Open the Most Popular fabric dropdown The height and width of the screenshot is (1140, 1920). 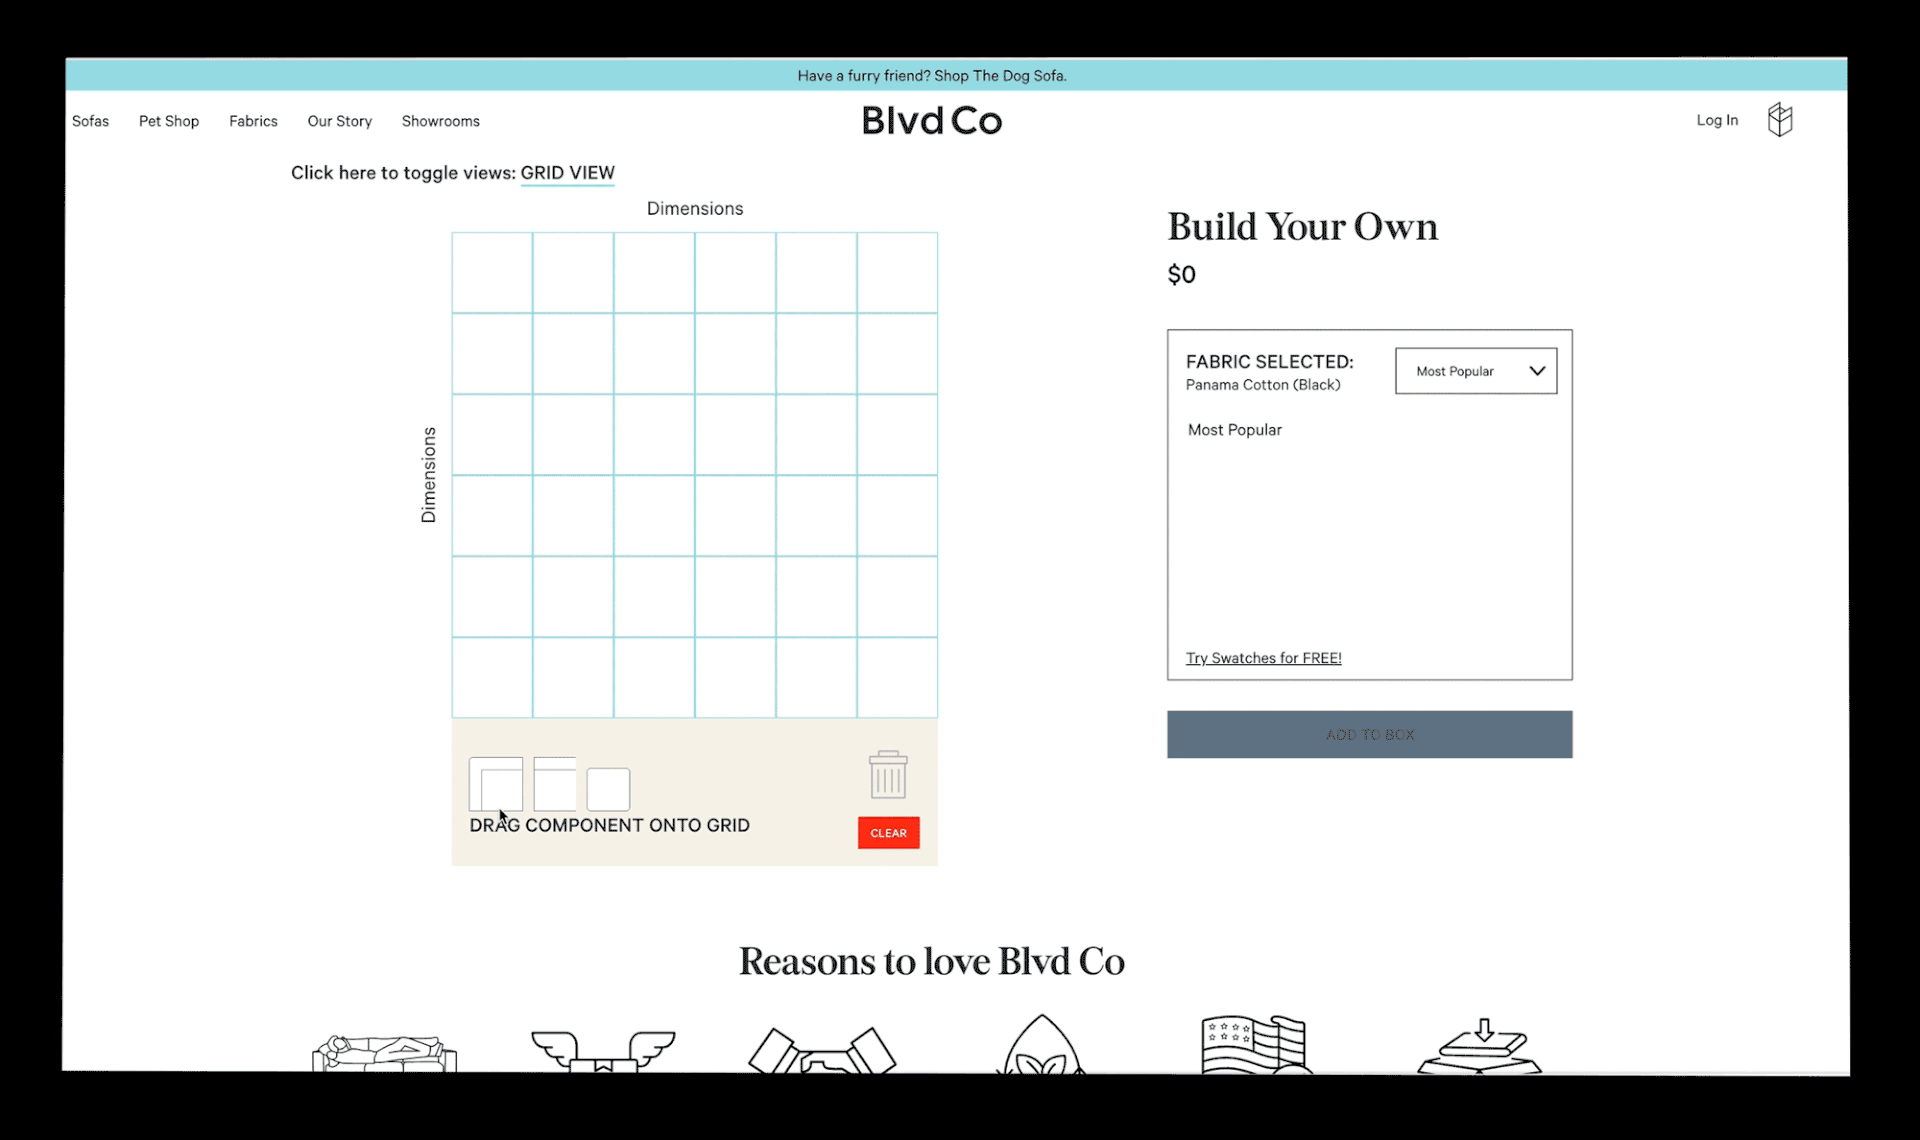[1476, 371]
